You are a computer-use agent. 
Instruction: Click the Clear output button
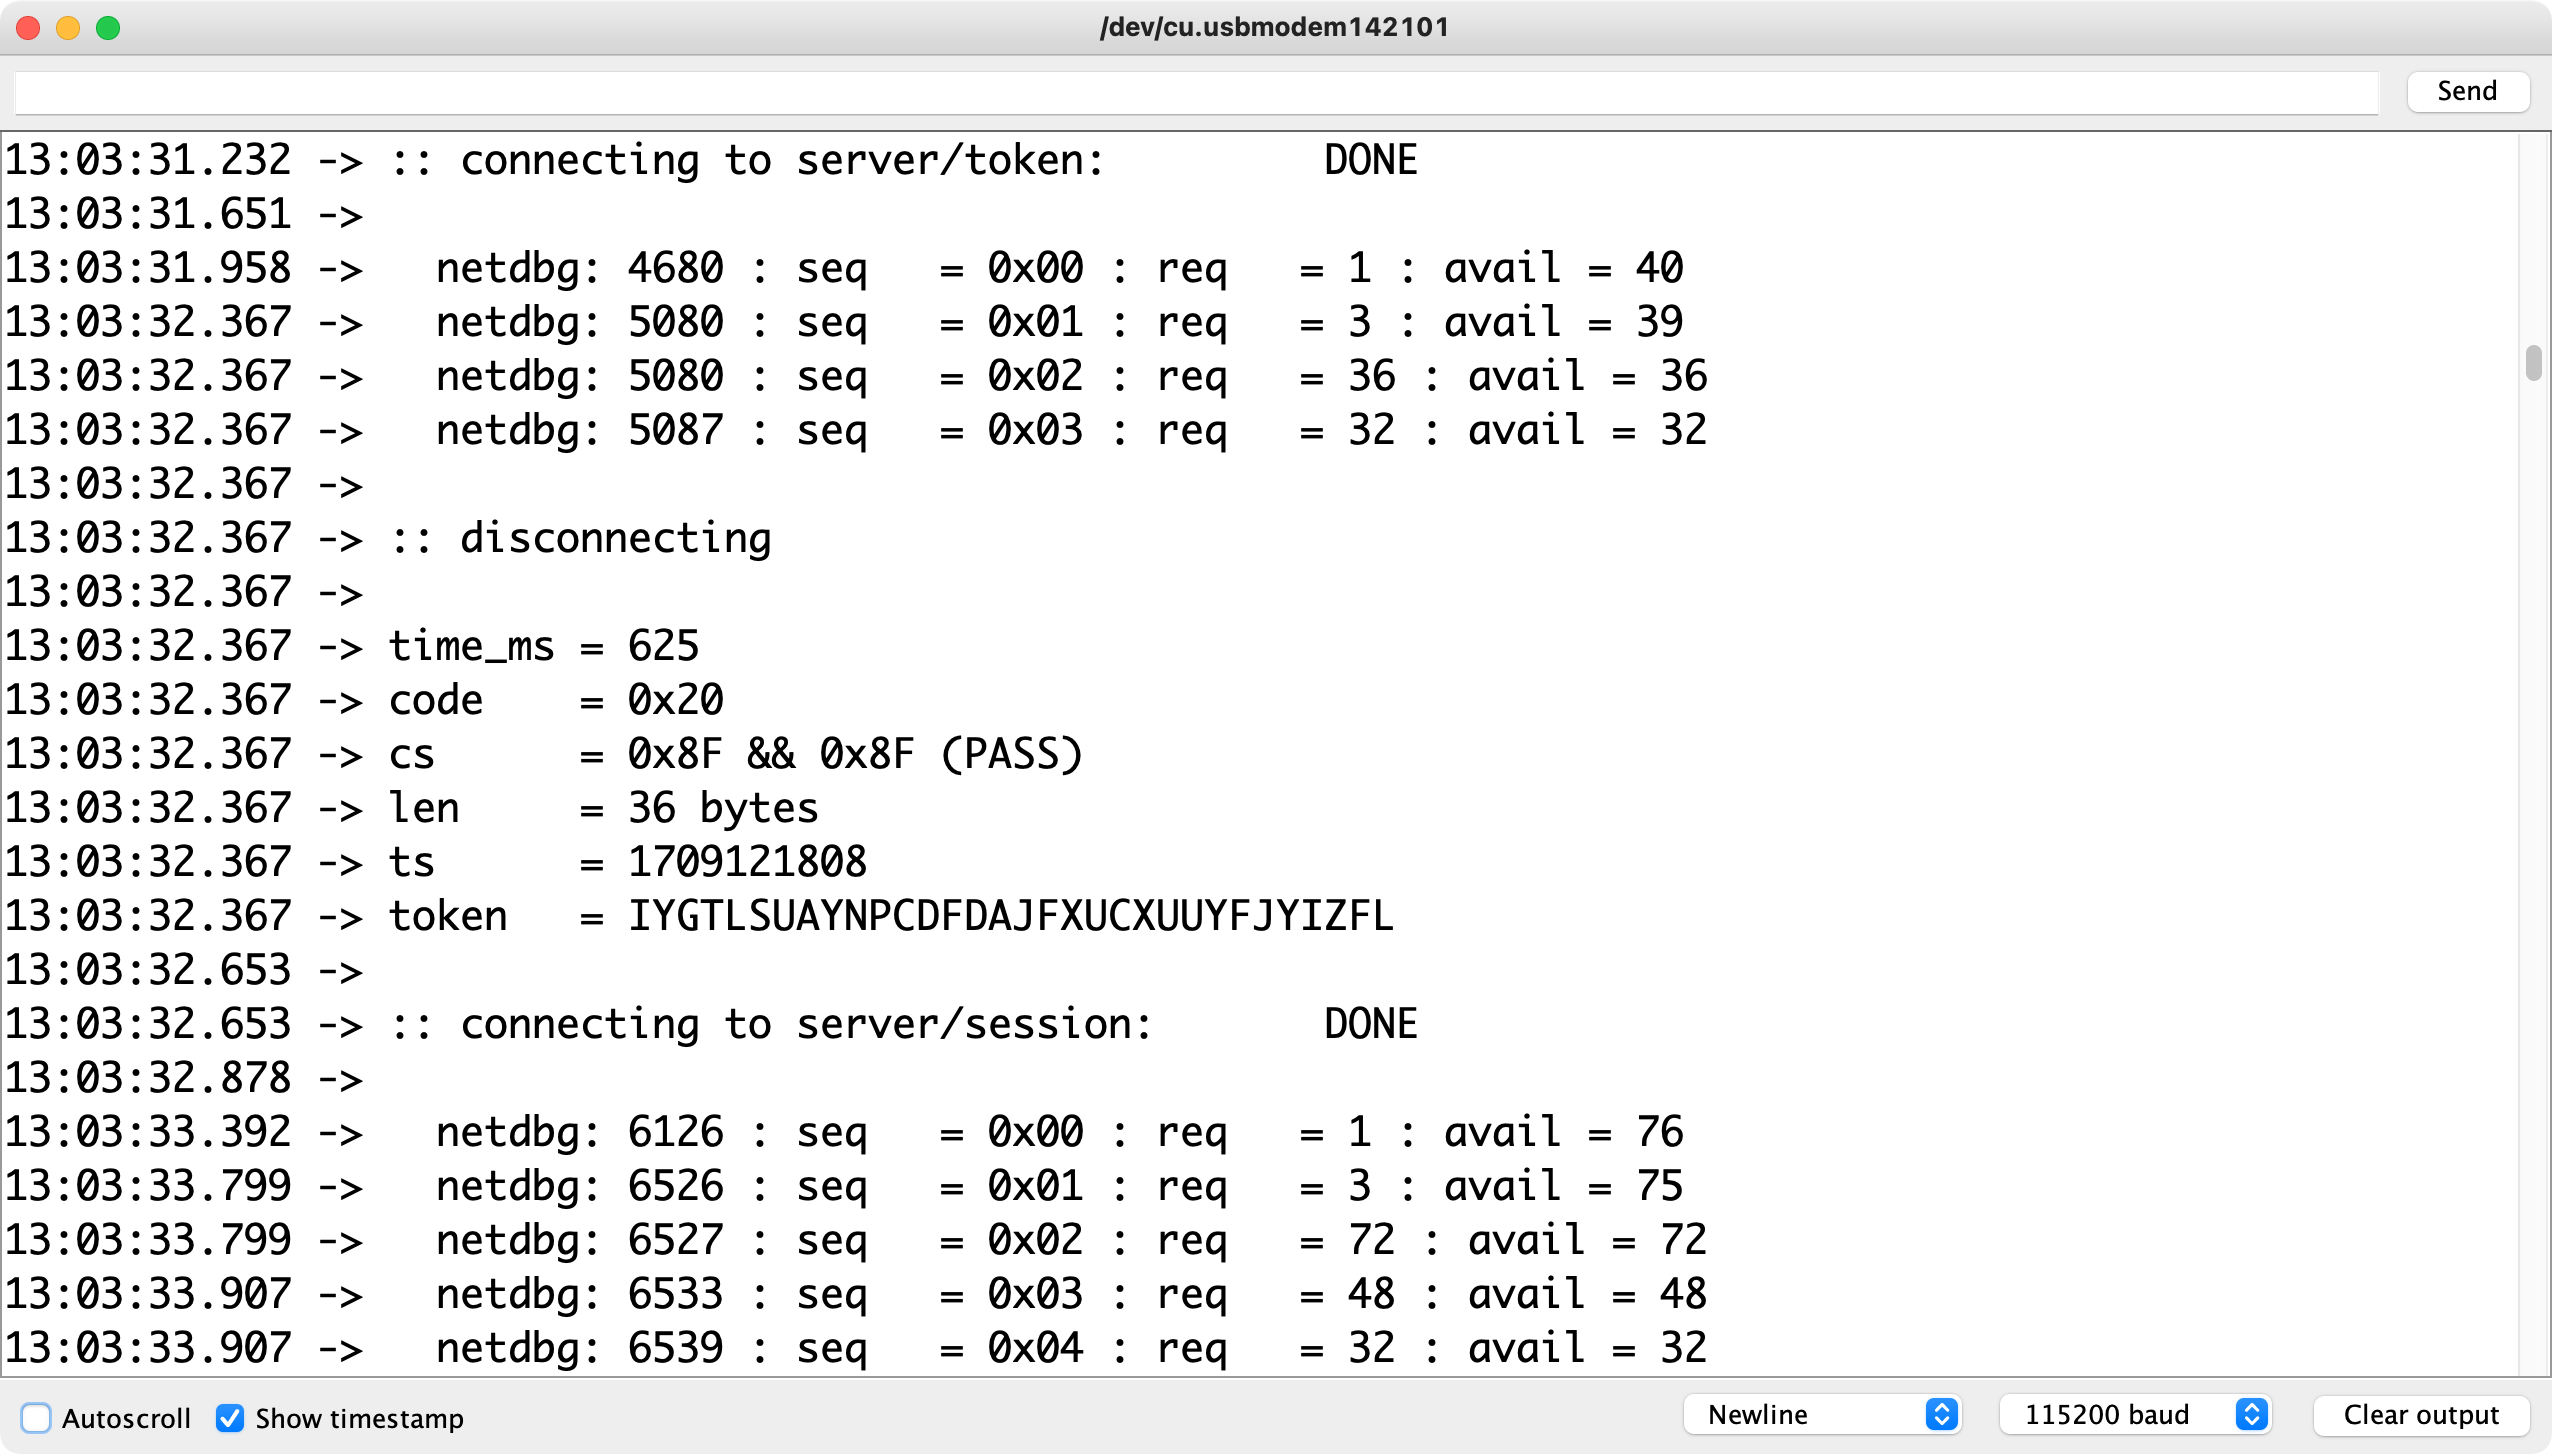click(2420, 1414)
